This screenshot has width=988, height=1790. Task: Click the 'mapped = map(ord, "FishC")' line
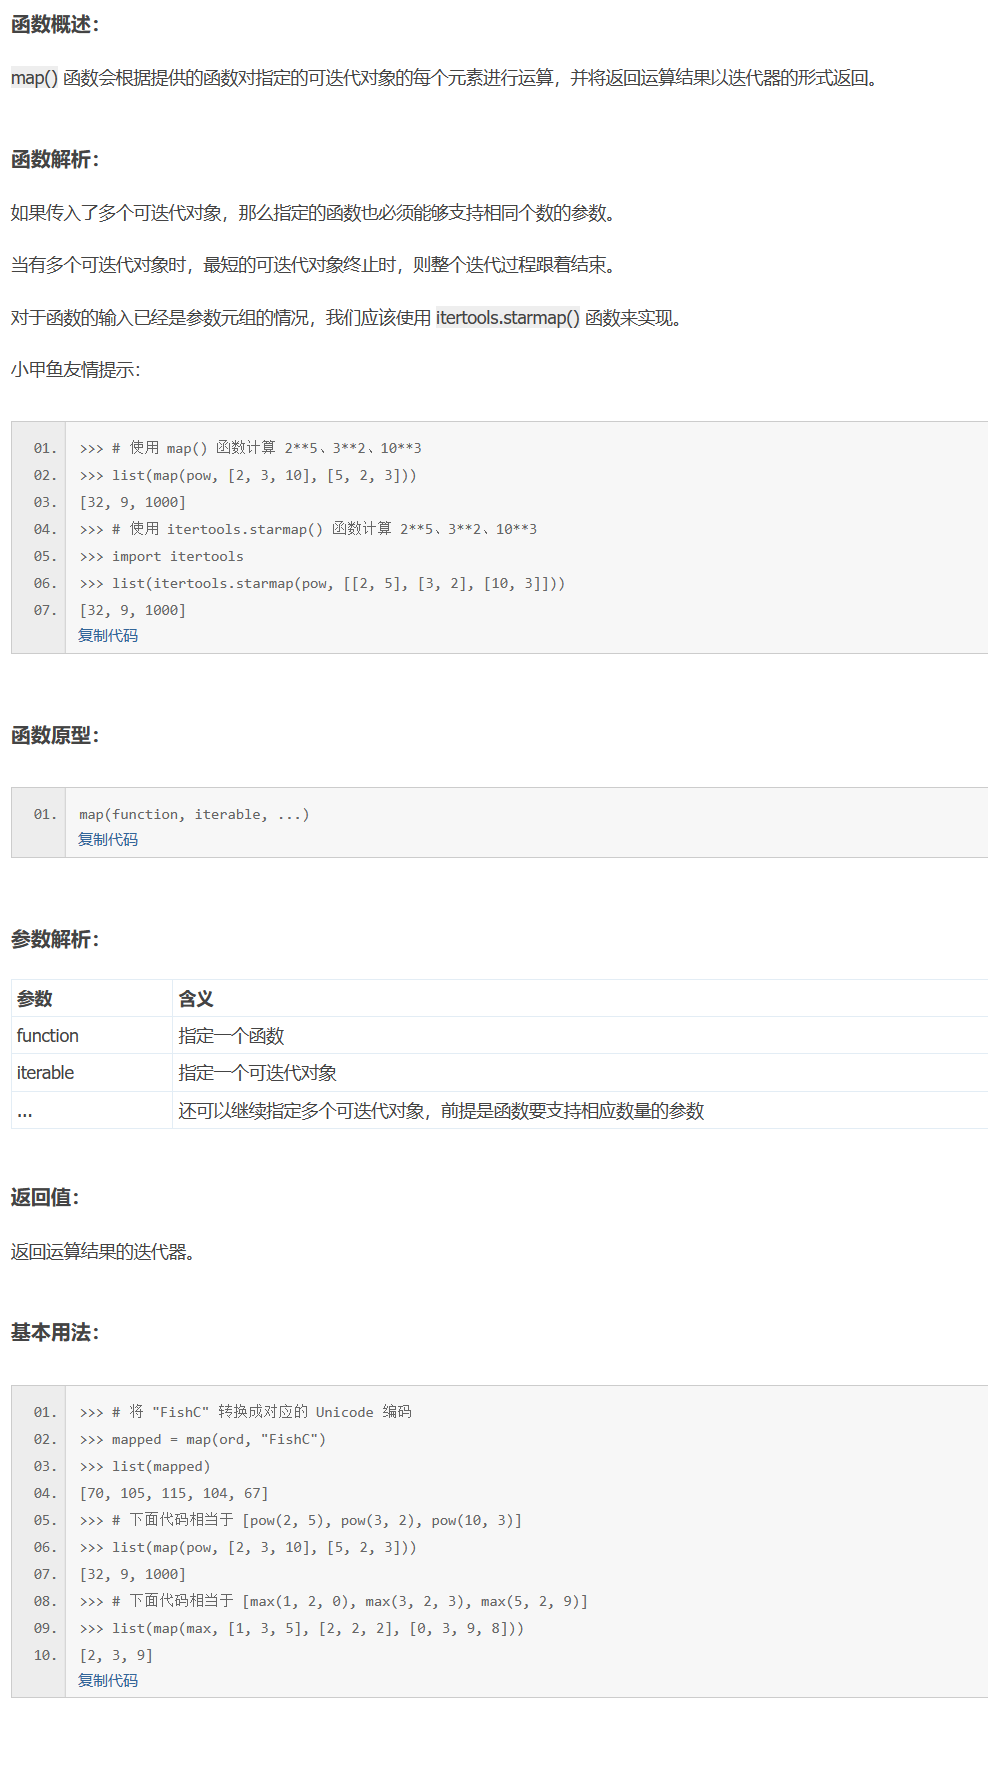pos(203,1440)
